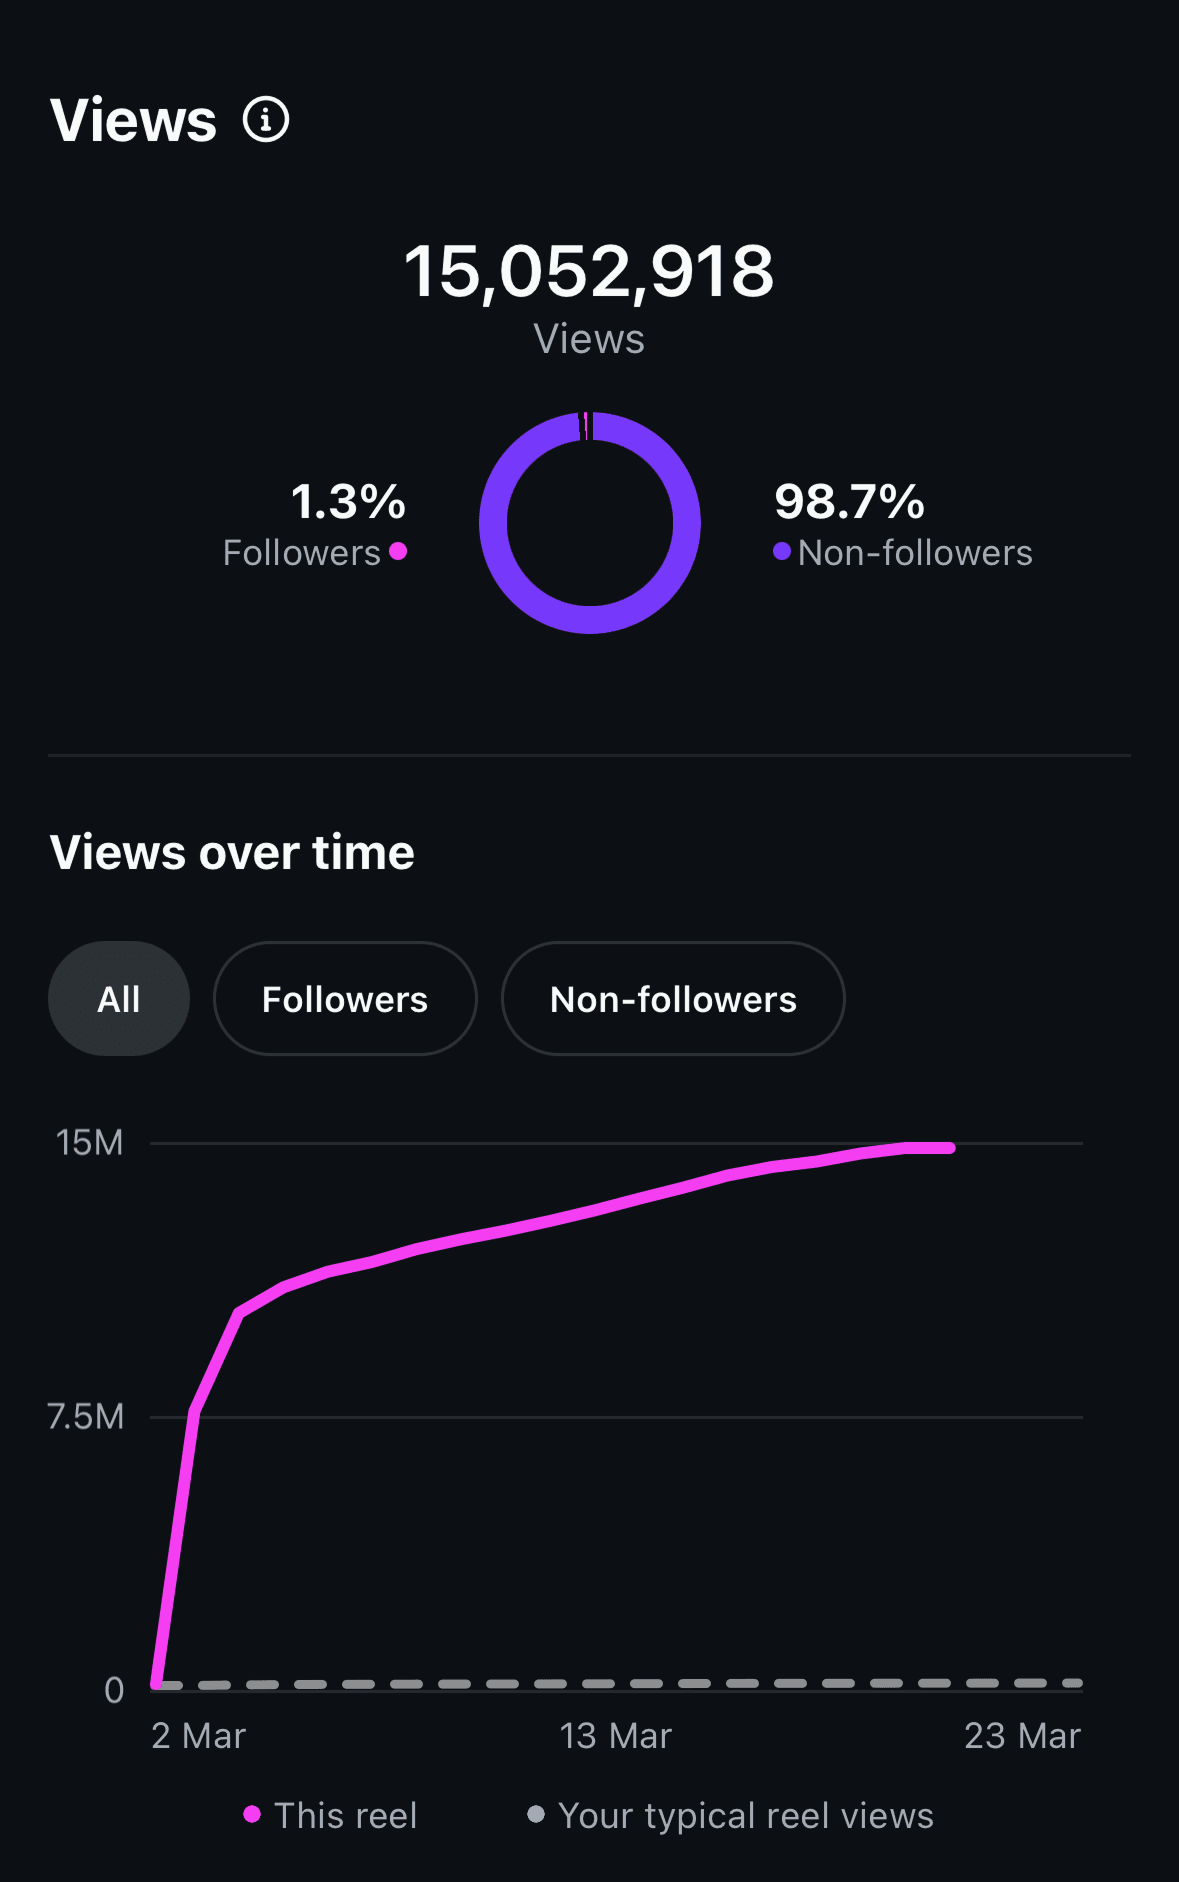Select the All filter chip
1179x1882 pixels.
point(119,999)
